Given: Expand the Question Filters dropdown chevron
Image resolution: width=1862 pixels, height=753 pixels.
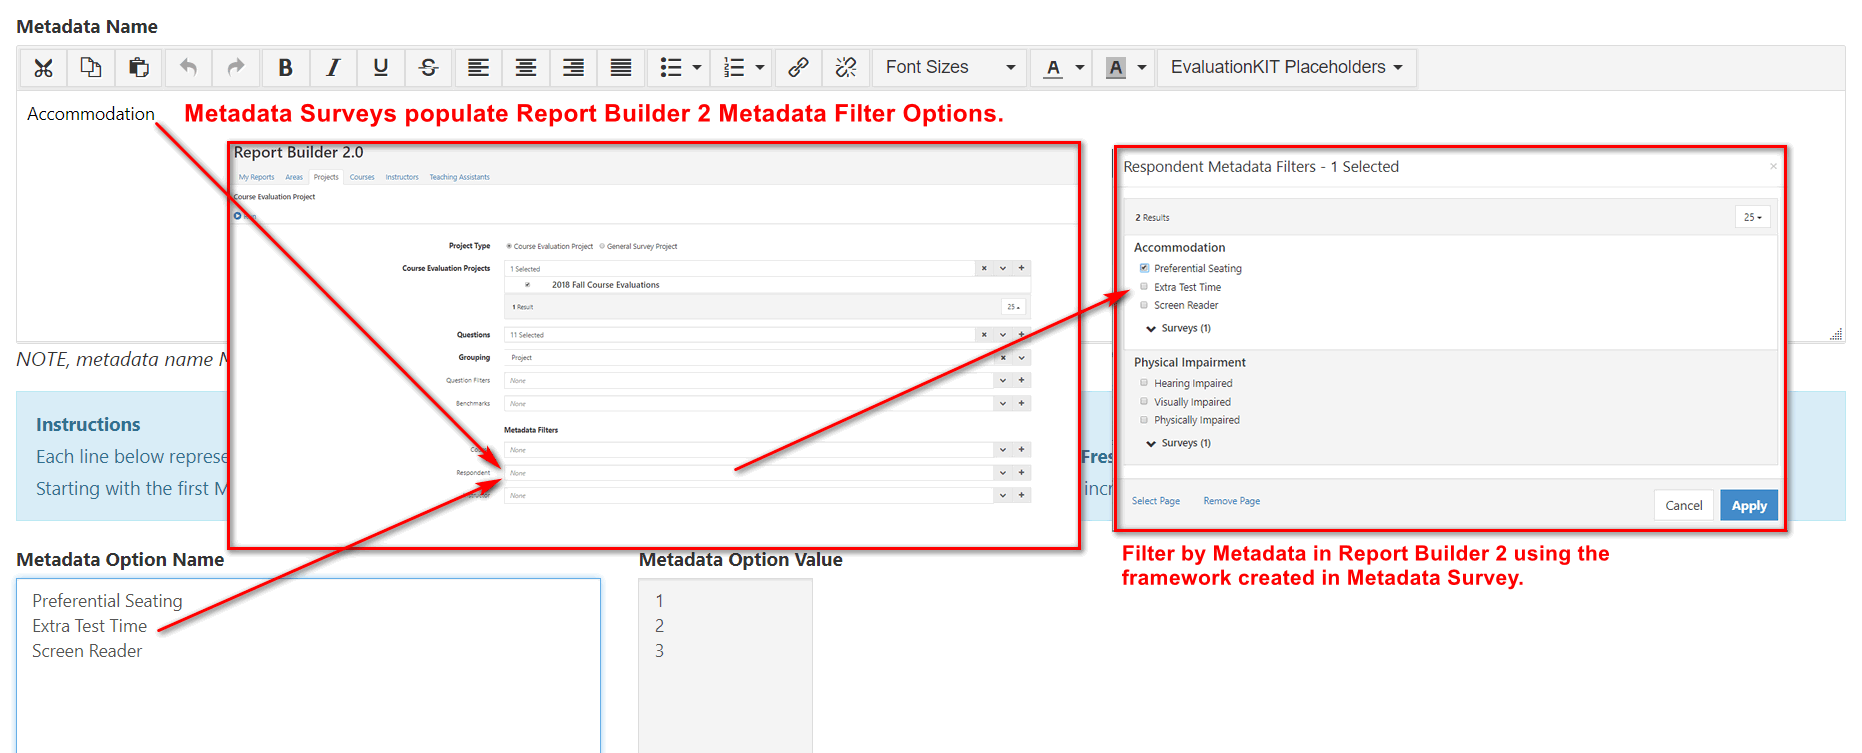Looking at the screenshot, I should click(1003, 380).
